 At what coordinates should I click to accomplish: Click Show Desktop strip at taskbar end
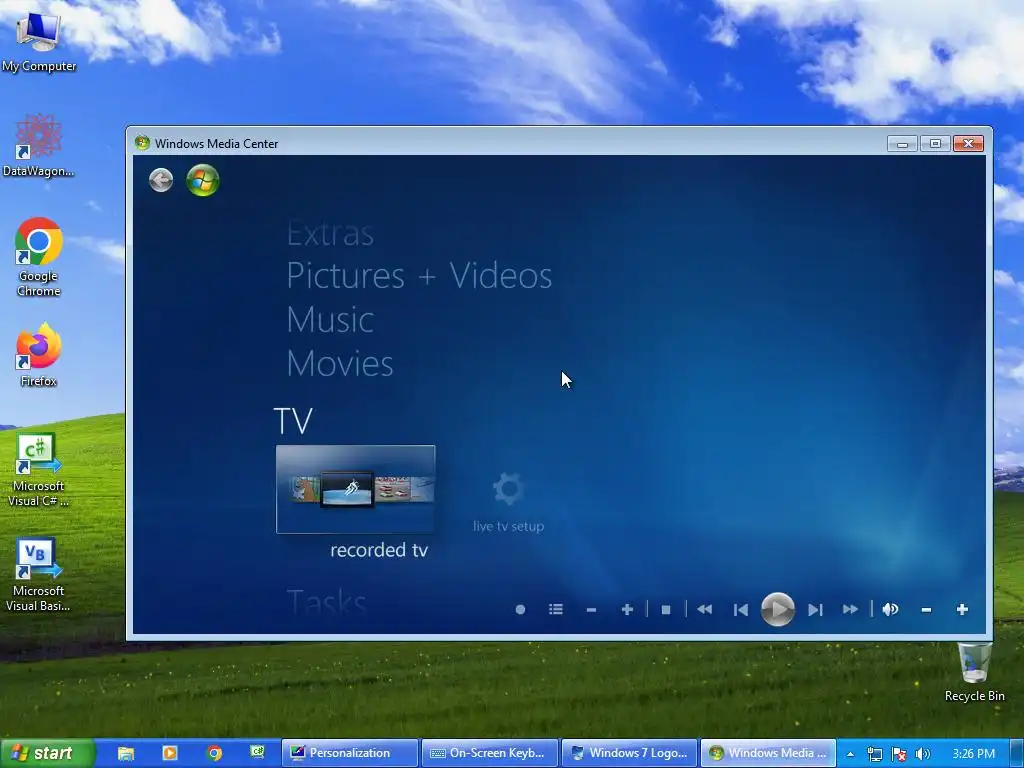[1017, 753]
